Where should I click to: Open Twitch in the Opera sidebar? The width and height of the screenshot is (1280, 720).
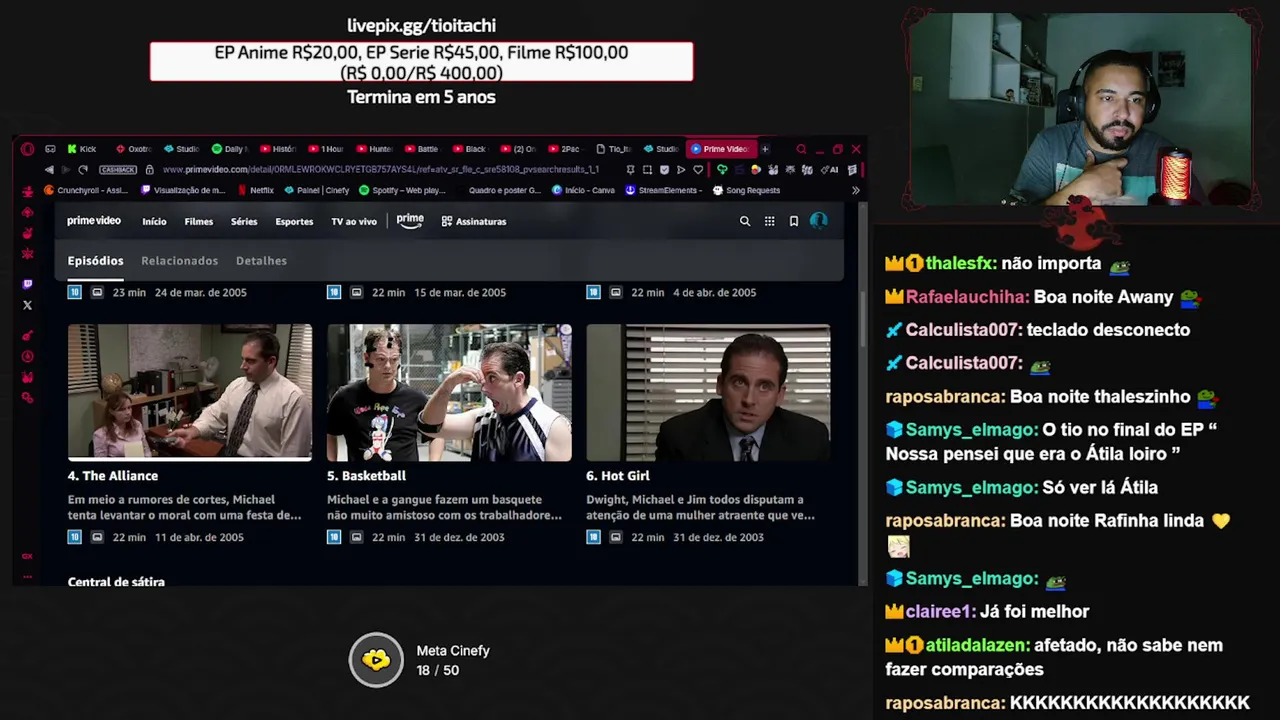click(27, 284)
